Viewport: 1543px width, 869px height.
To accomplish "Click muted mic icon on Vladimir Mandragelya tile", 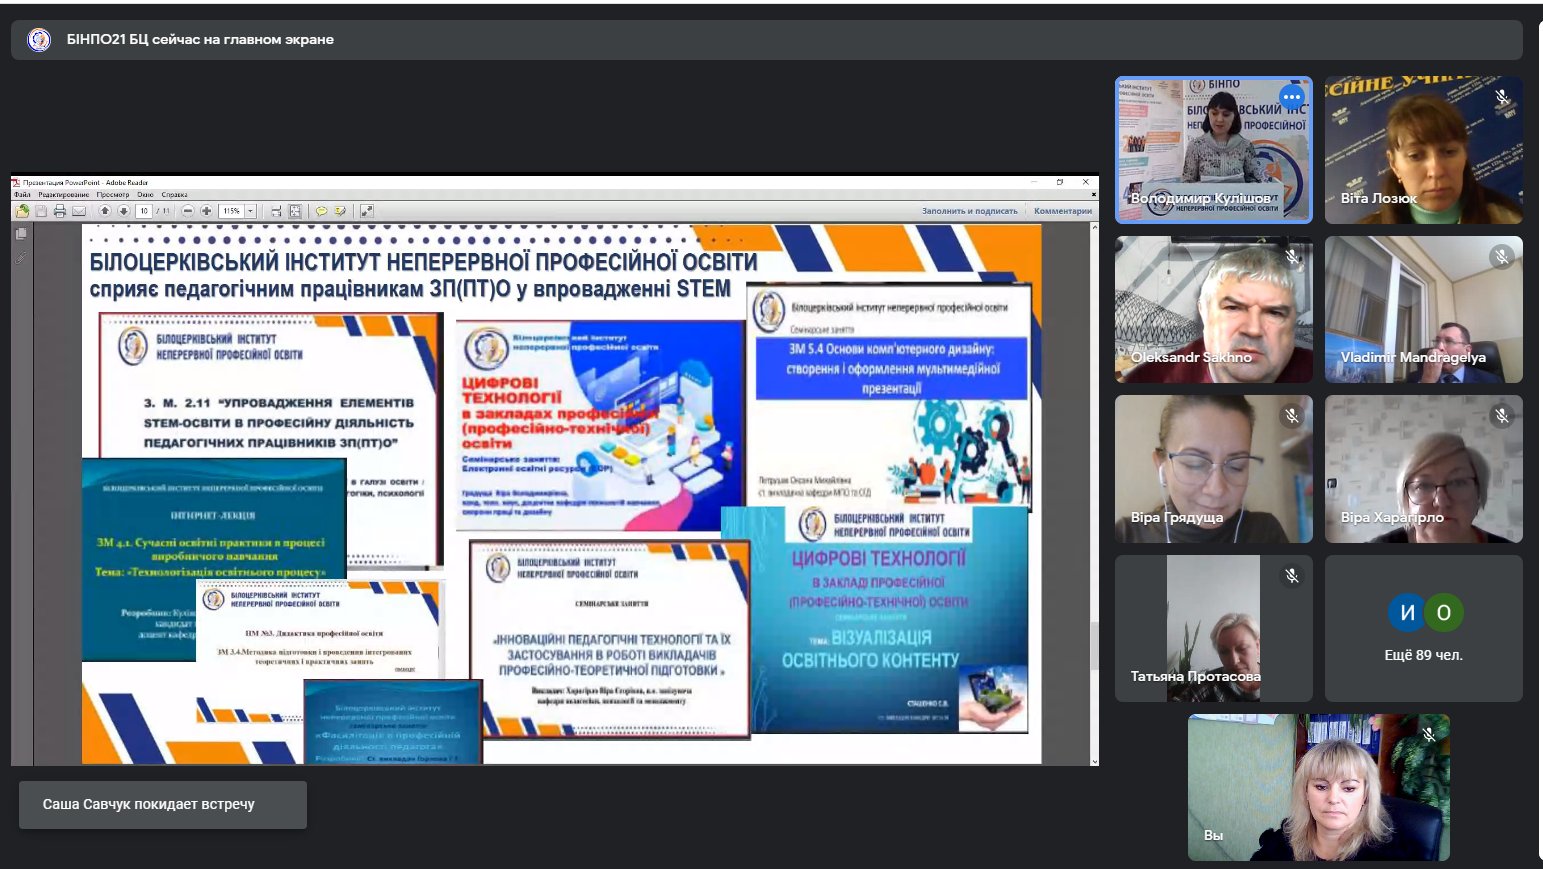I will [x=1501, y=257].
